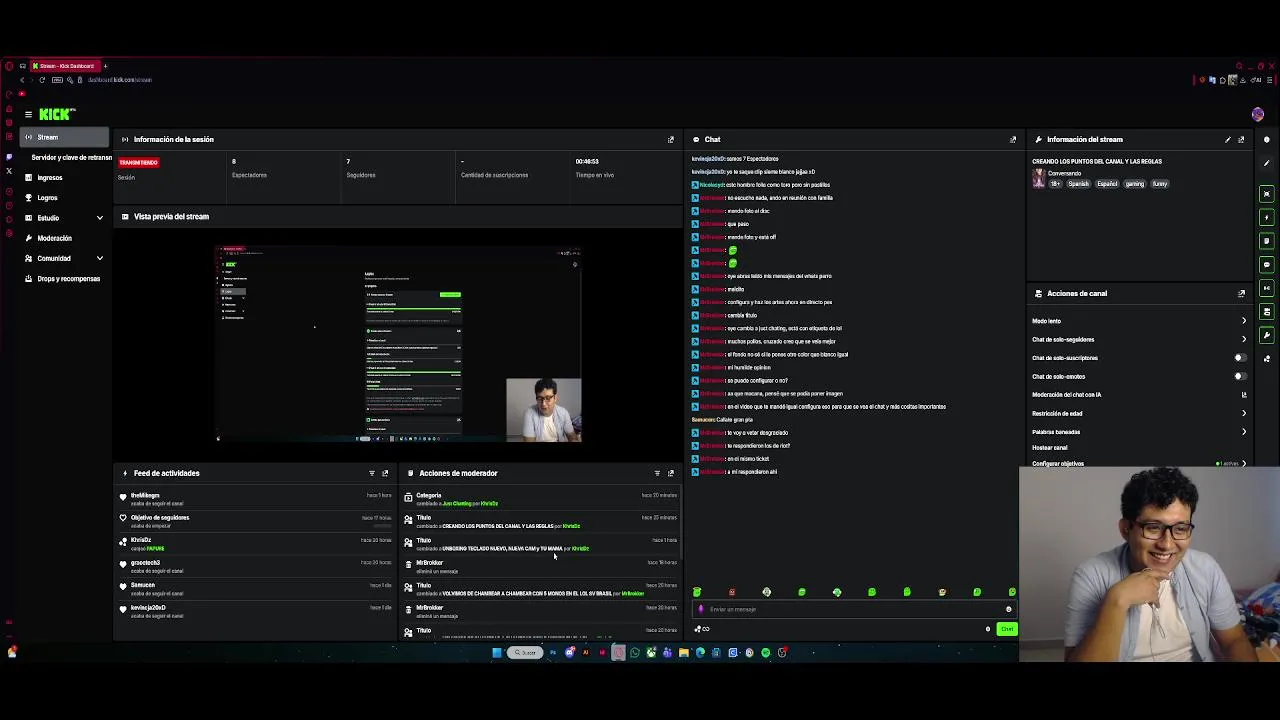Edit stream info with the pencil icon
This screenshot has height=720, width=1280.
pos(1228,140)
